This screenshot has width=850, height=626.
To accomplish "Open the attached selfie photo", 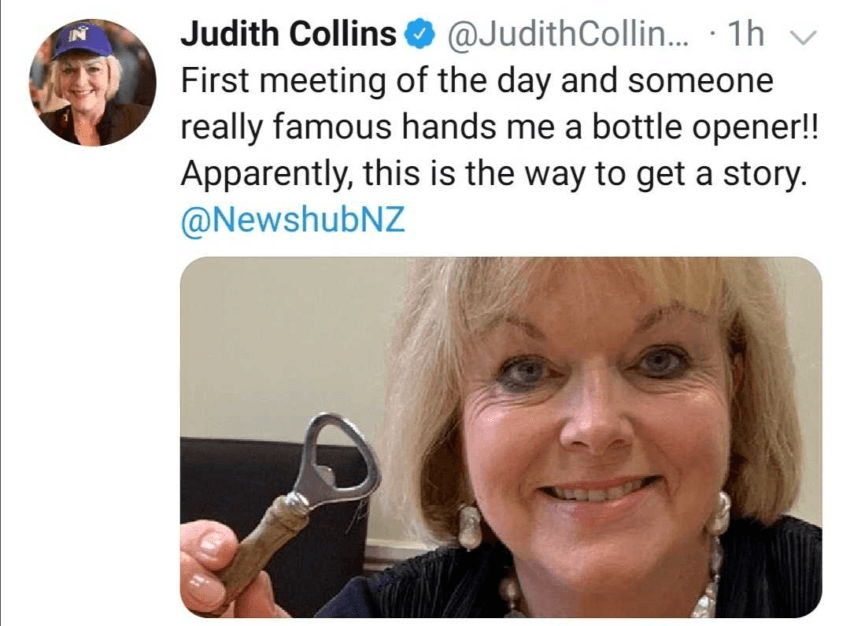I will tap(501, 437).
